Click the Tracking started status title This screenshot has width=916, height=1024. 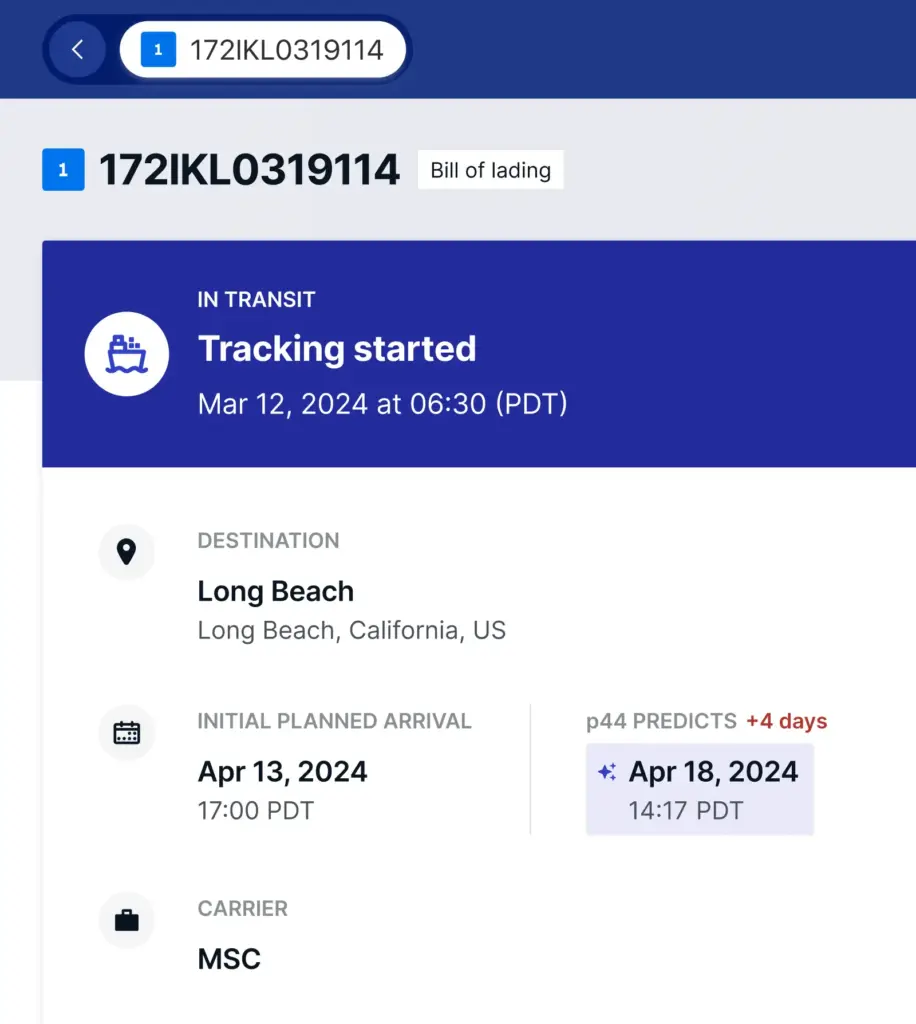click(x=337, y=349)
